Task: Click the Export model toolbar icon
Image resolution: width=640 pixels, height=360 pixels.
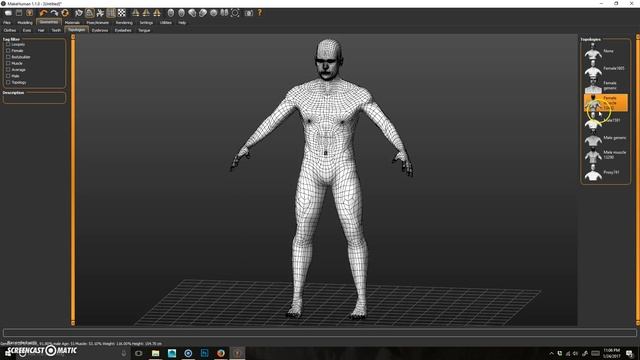Action: point(30,13)
